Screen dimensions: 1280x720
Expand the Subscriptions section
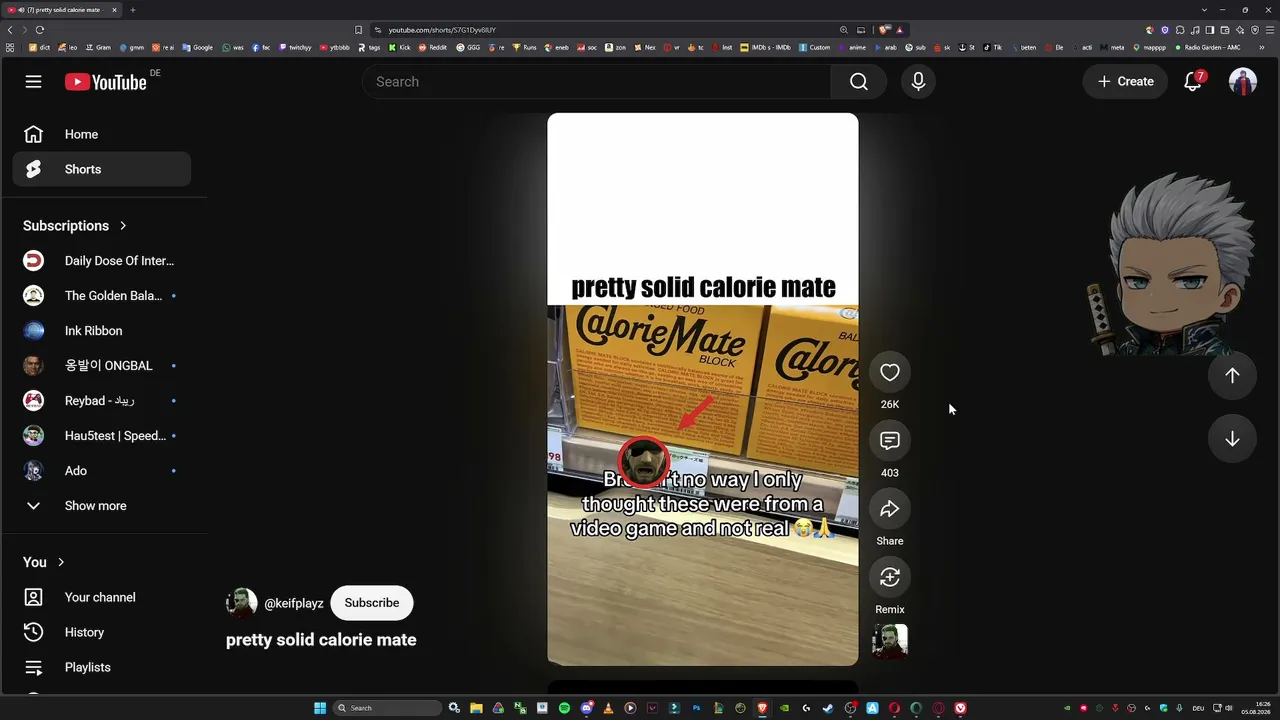[x=75, y=226]
